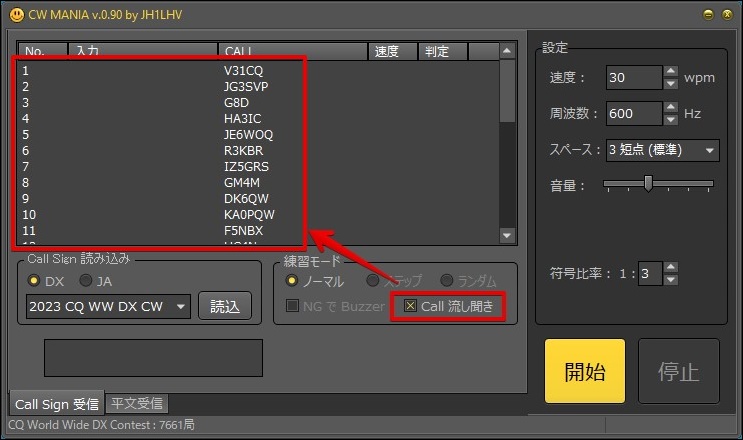Click the 速度 column header
Screen dimensions: 743x440
(x=393, y=51)
